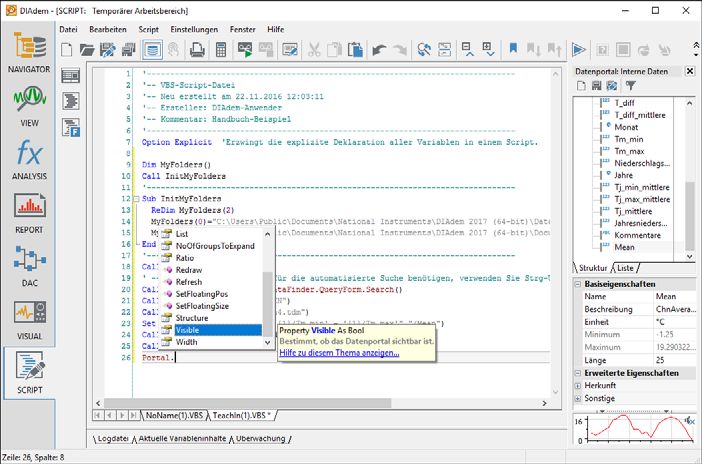Open the Bearbeiten menu
The image size is (702, 464).
point(107,29)
